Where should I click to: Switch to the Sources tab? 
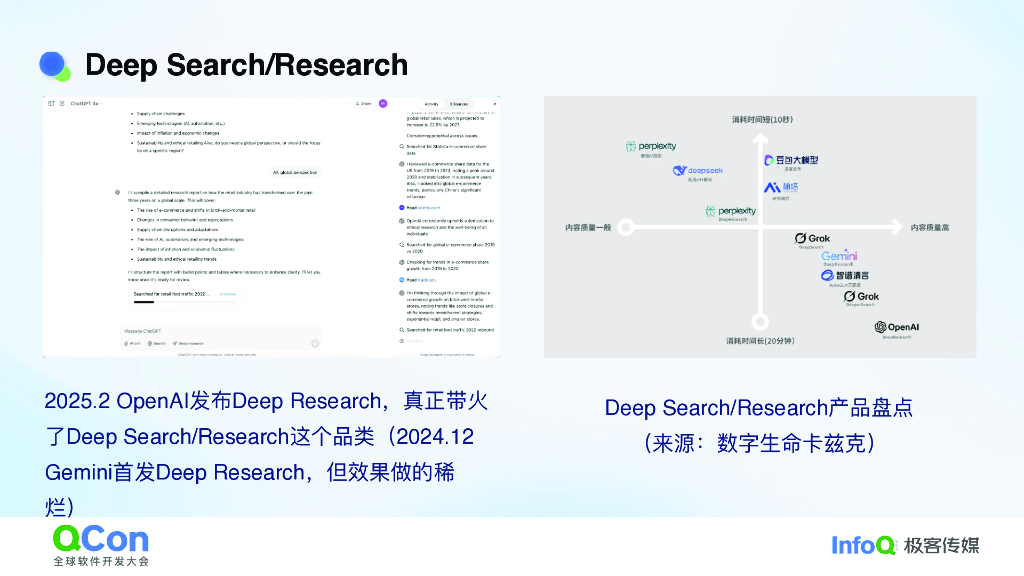458,104
